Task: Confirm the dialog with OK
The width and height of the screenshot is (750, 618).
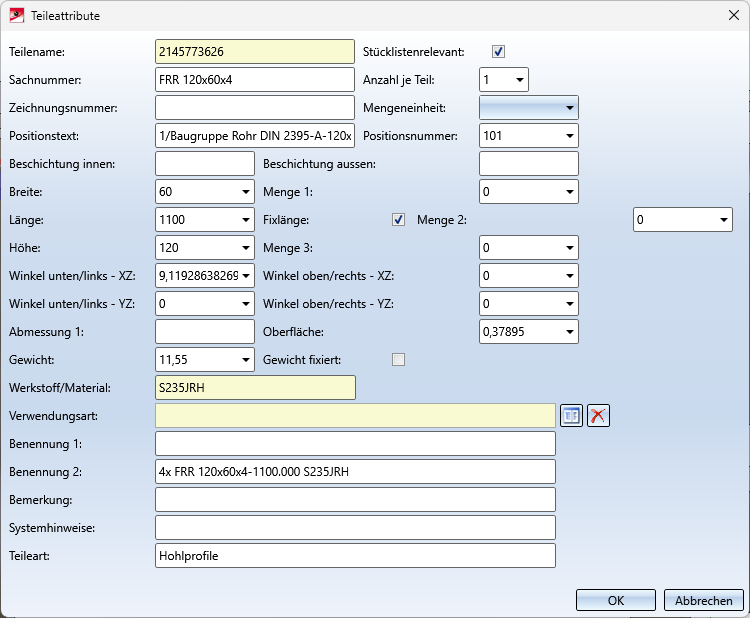Action: coord(616,601)
